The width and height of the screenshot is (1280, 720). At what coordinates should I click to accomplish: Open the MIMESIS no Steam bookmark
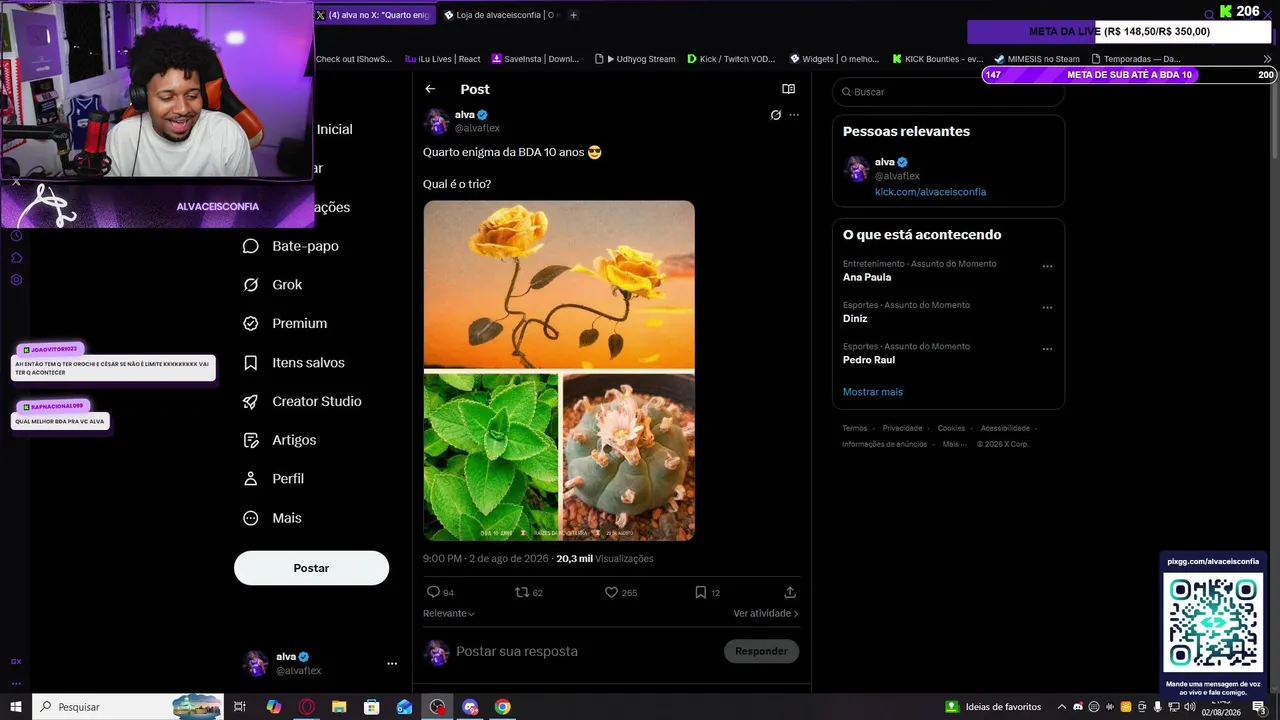coord(1037,59)
